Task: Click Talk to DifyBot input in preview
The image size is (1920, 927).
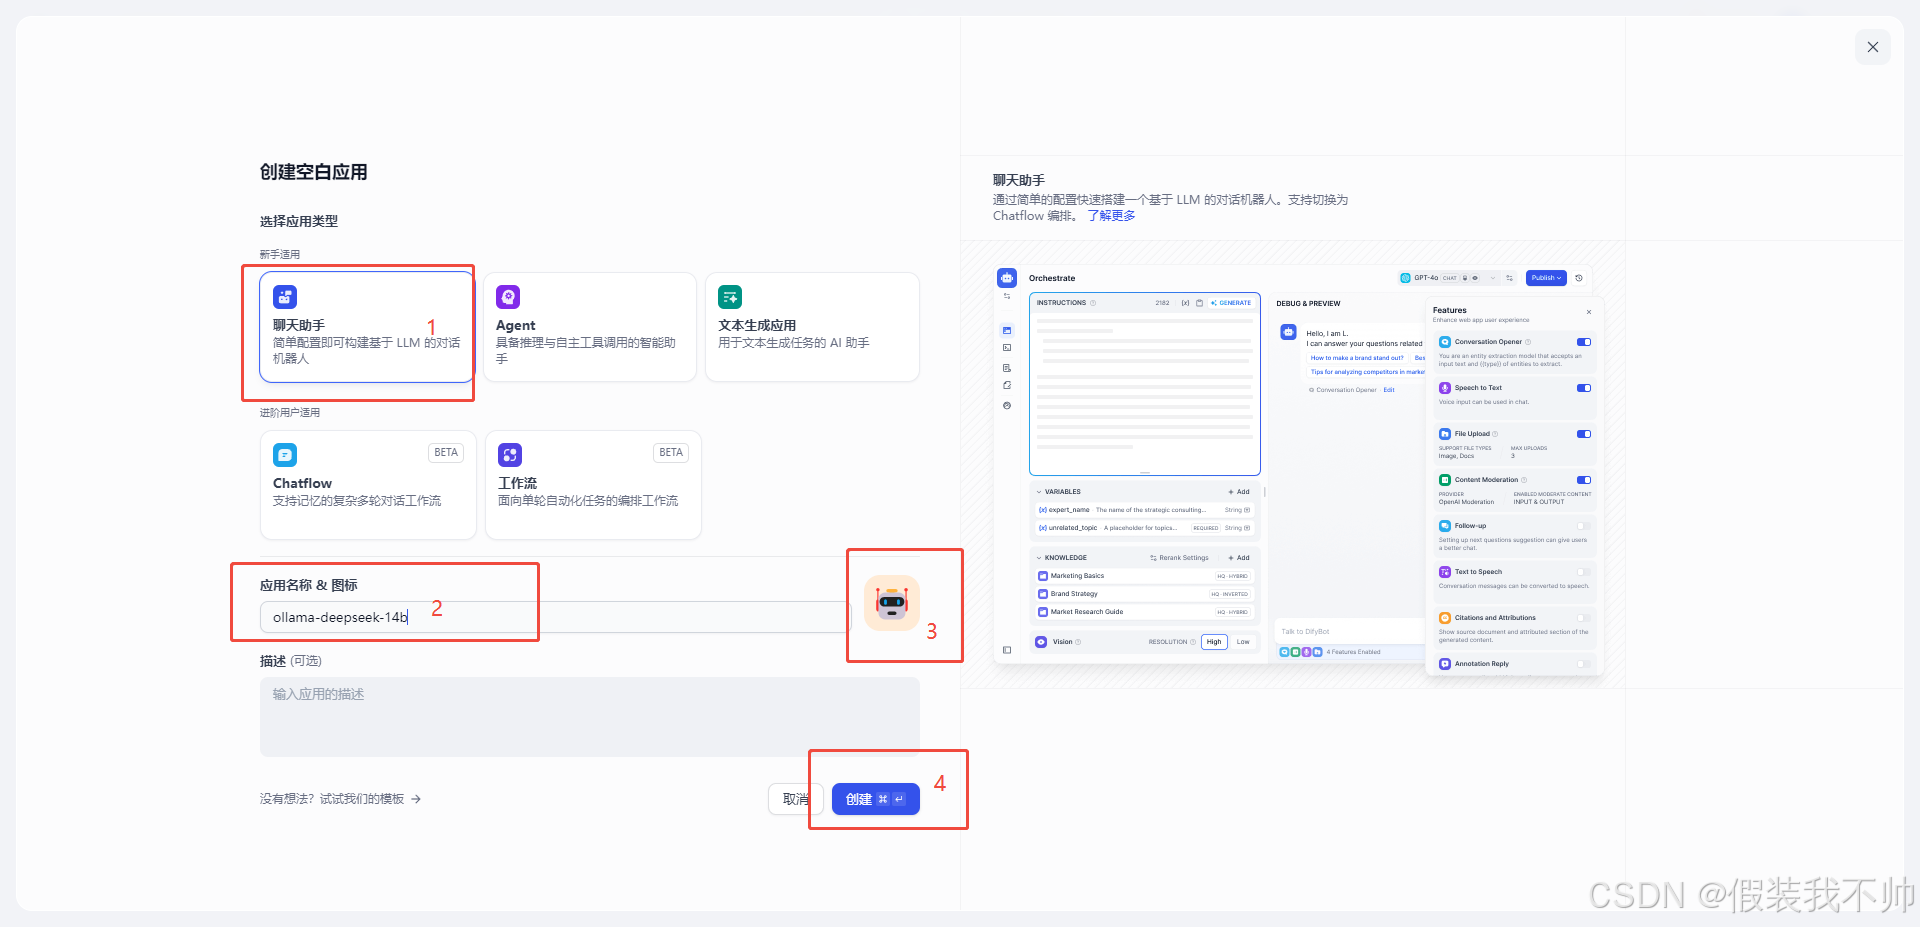Action: (x=1350, y=632)
